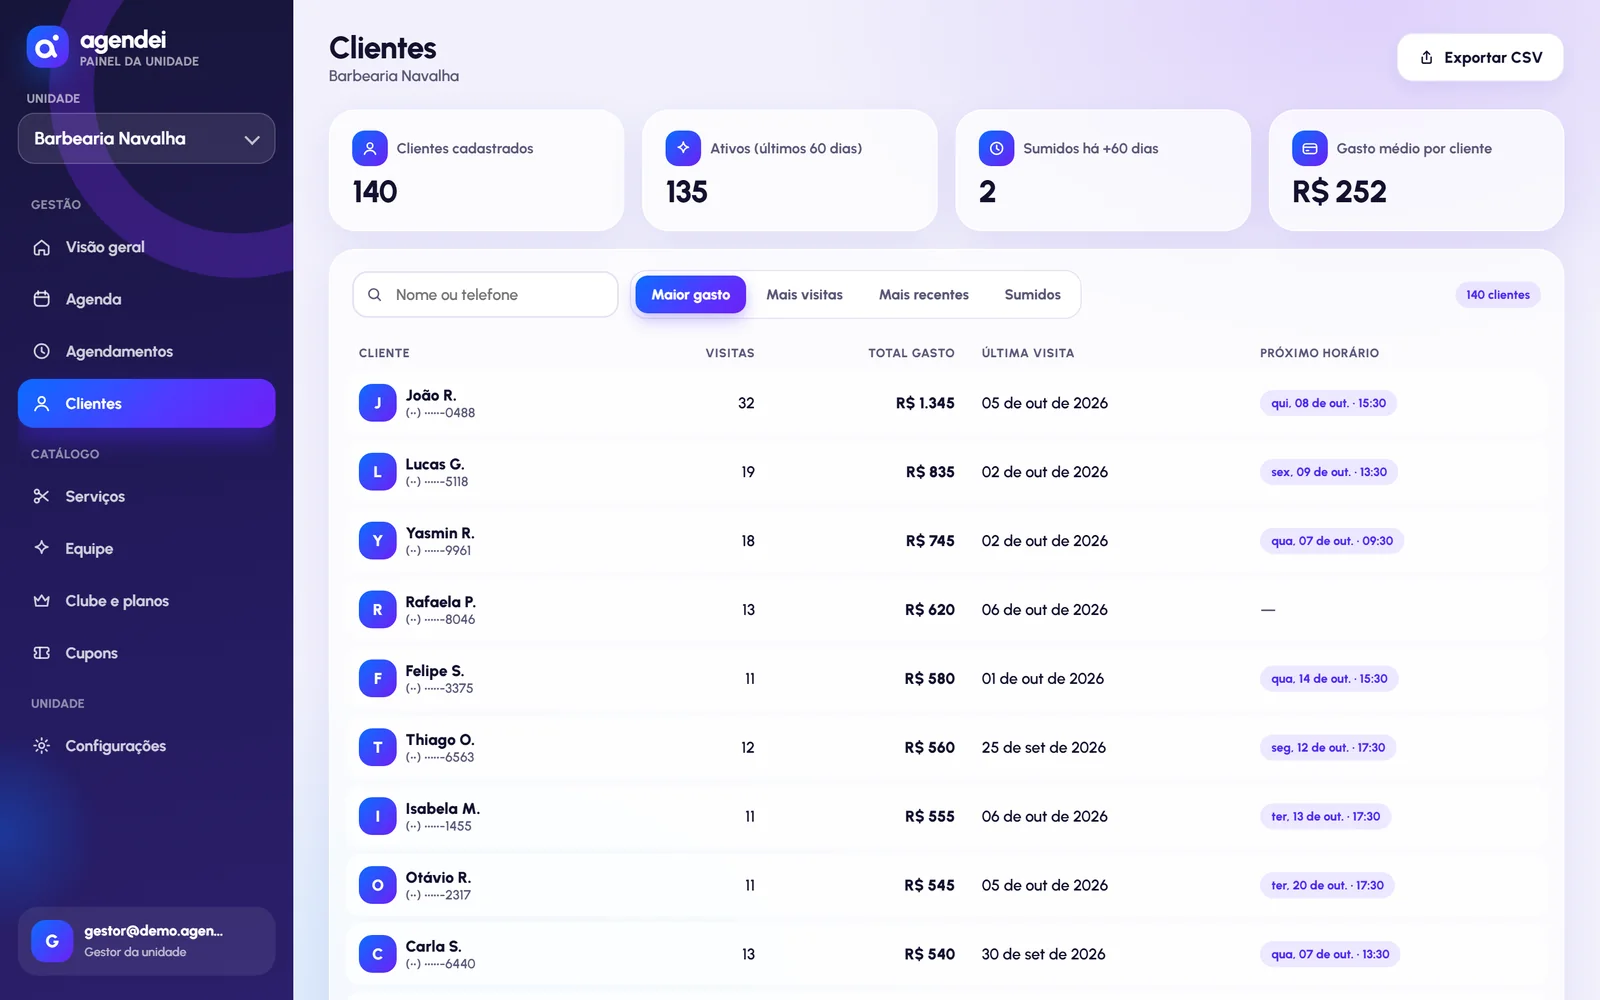Click the search magnifier icon
Viewport: 1600px width, 1000px height.
[x=374, y=295]
